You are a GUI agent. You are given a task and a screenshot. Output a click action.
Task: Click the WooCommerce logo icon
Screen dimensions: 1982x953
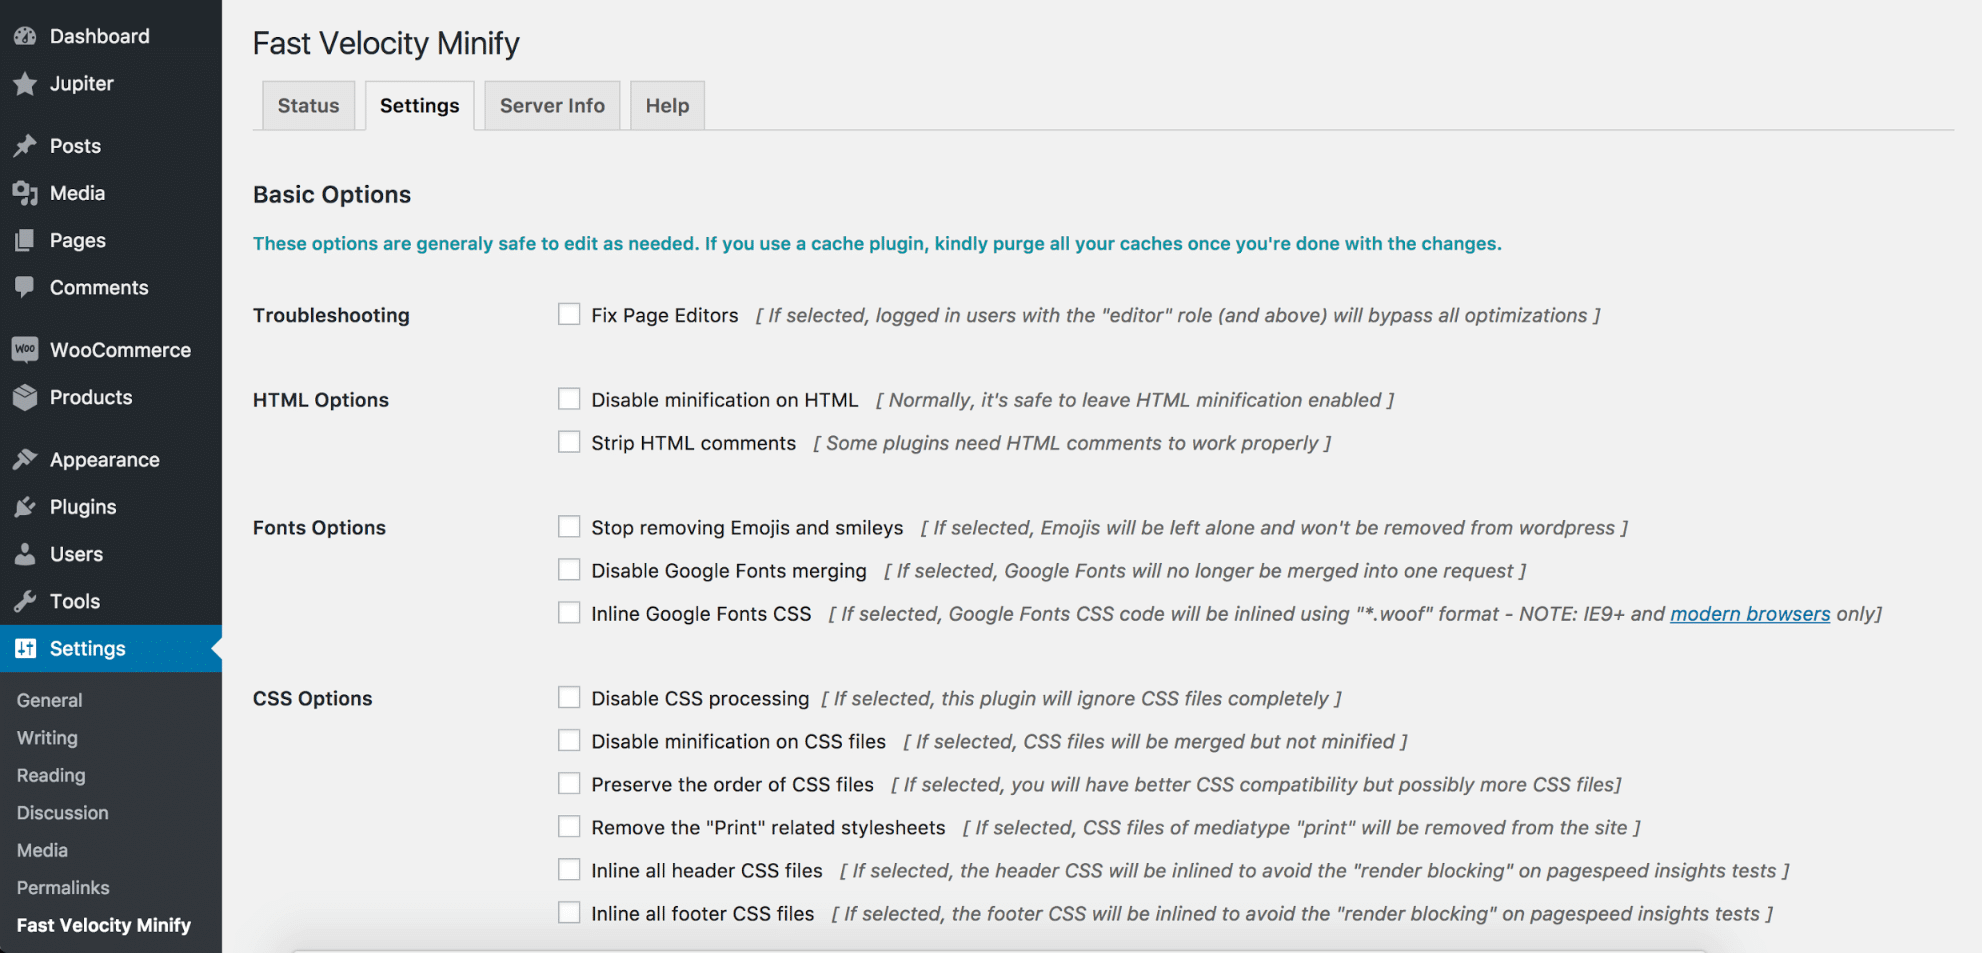click(x=25, y=349)
